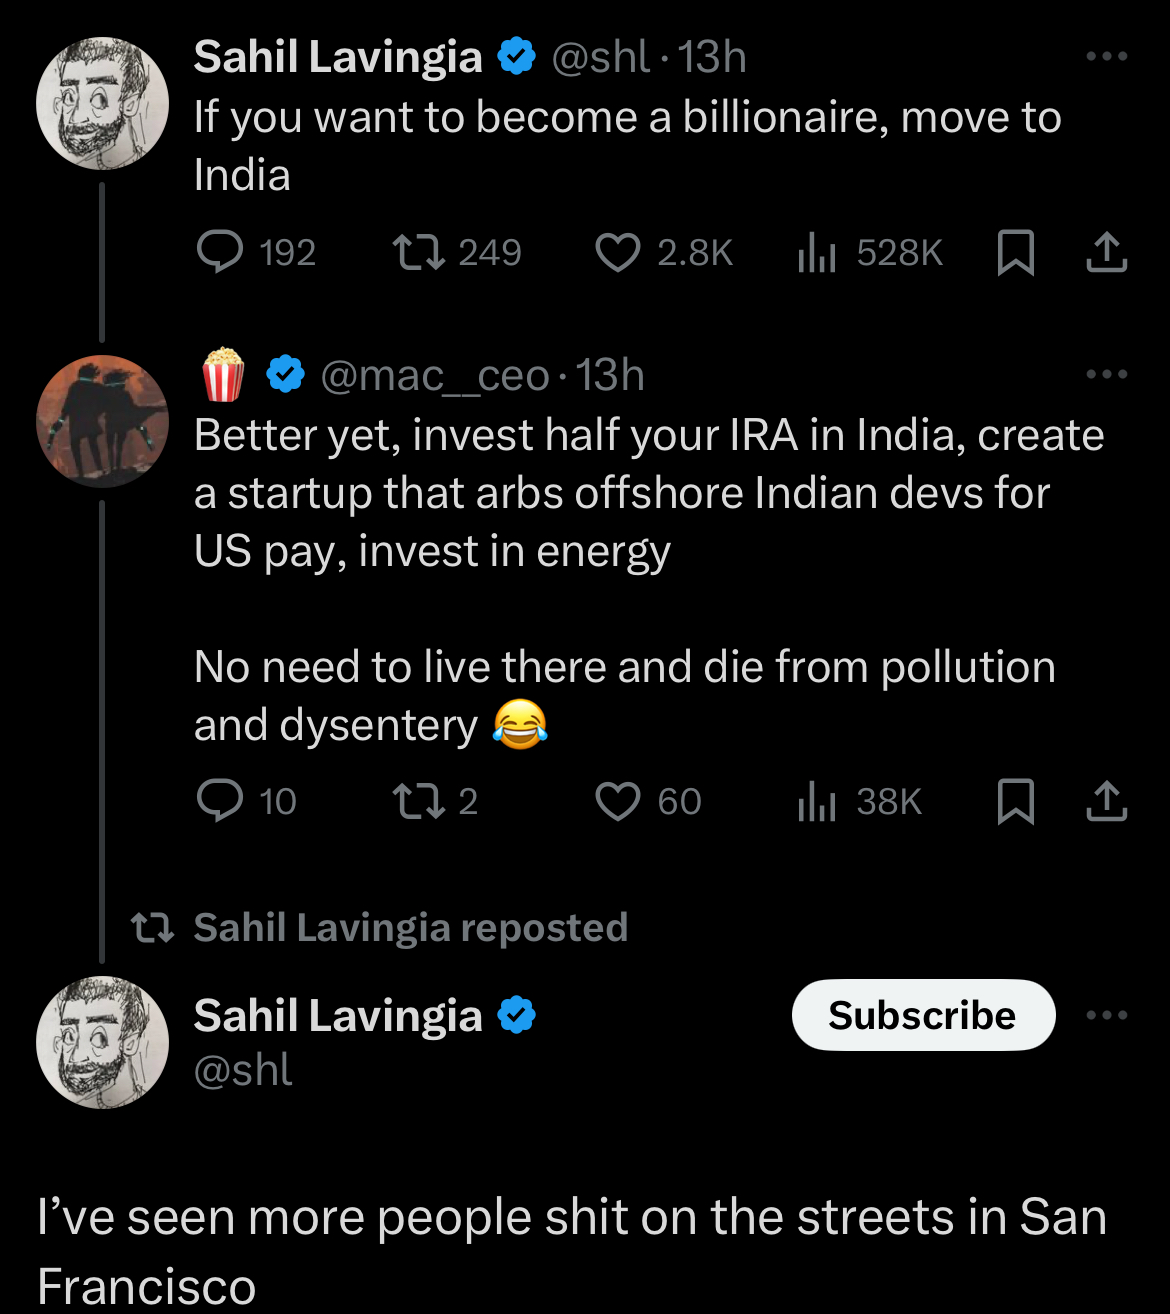
Task: Bookmark the @mac__ceo reply
Action: click(1016, 801)
